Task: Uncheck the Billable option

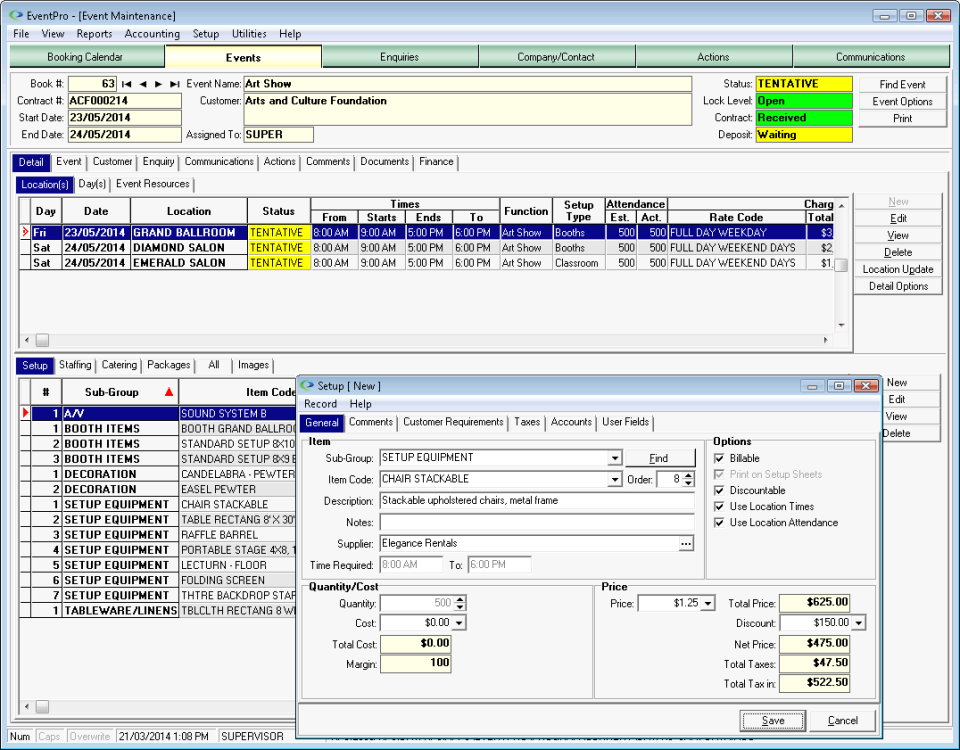Action: 719,459
